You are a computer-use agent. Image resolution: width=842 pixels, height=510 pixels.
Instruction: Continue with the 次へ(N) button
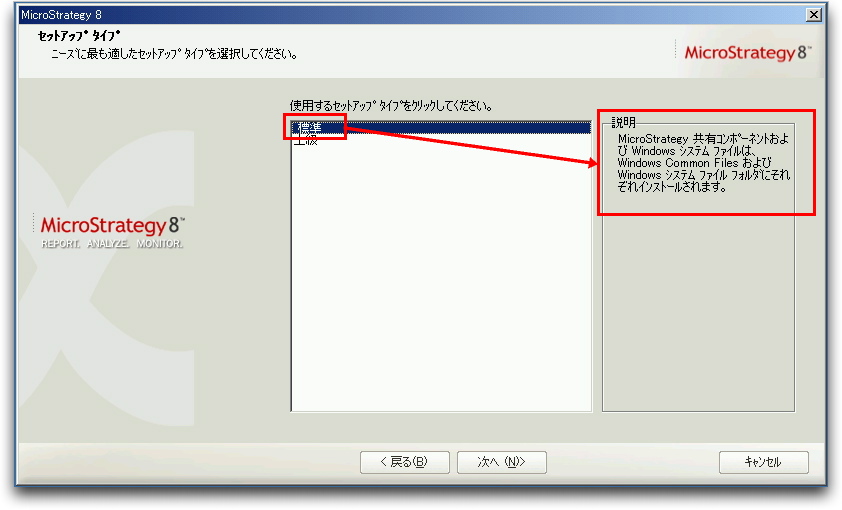tap(502, 462)
